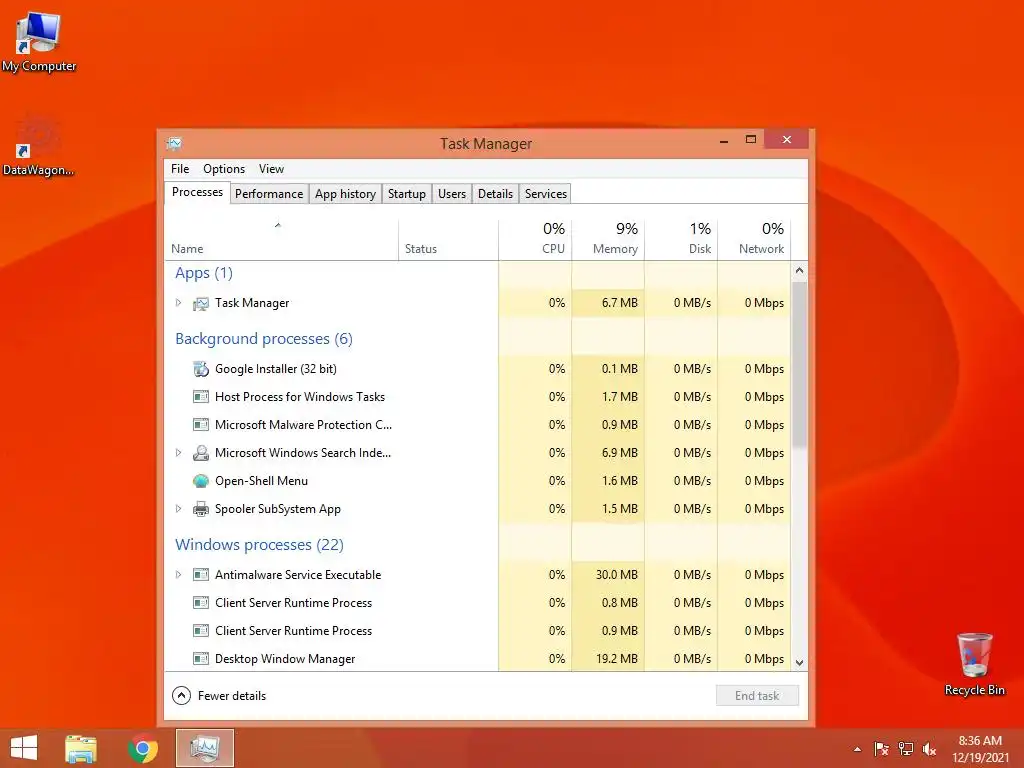The height and width of the screenshot is (768, 1024).
Task: Expand Antimalware Service Executable row
Action: 178,575
